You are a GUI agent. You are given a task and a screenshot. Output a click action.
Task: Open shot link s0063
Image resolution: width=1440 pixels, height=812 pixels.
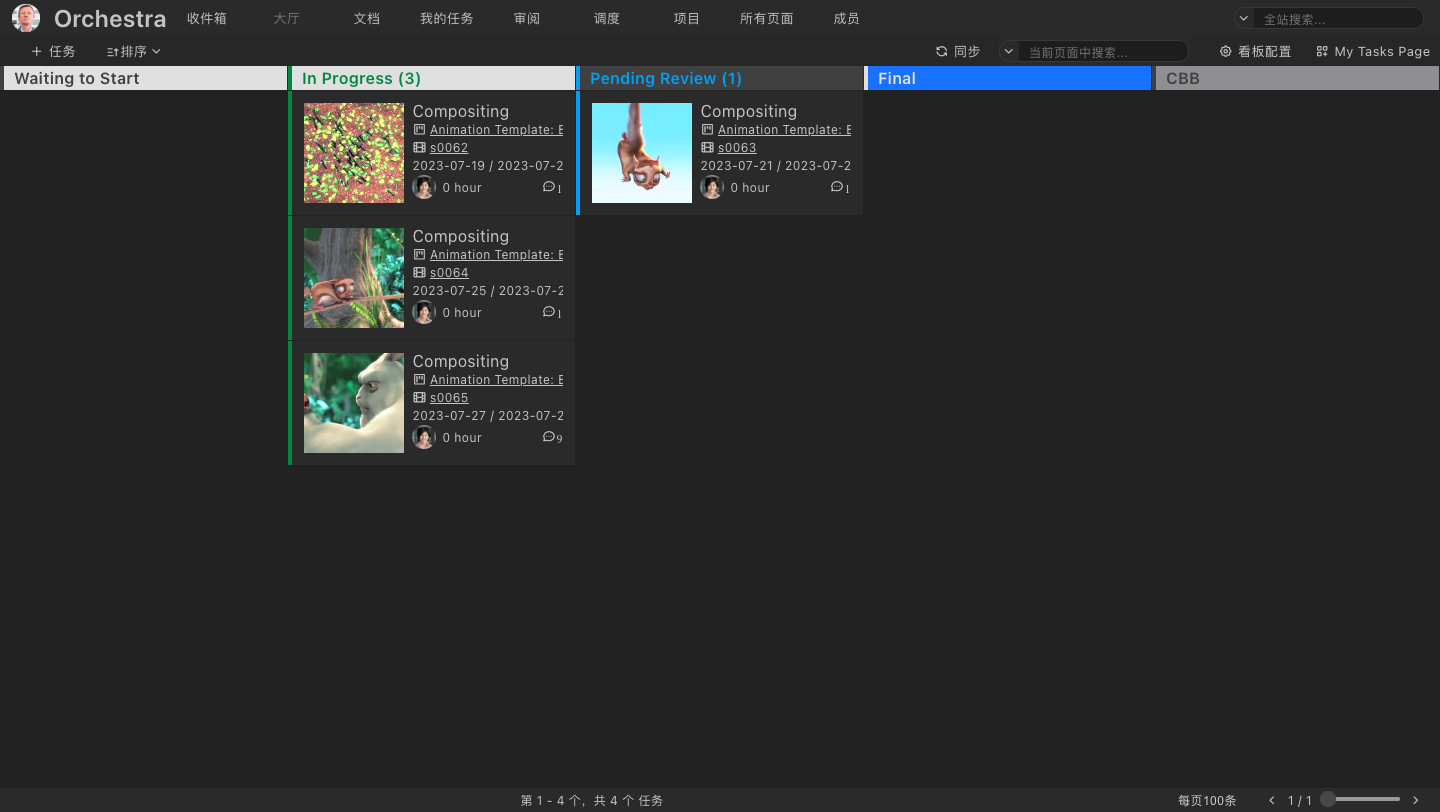click(x=737, y=147)
